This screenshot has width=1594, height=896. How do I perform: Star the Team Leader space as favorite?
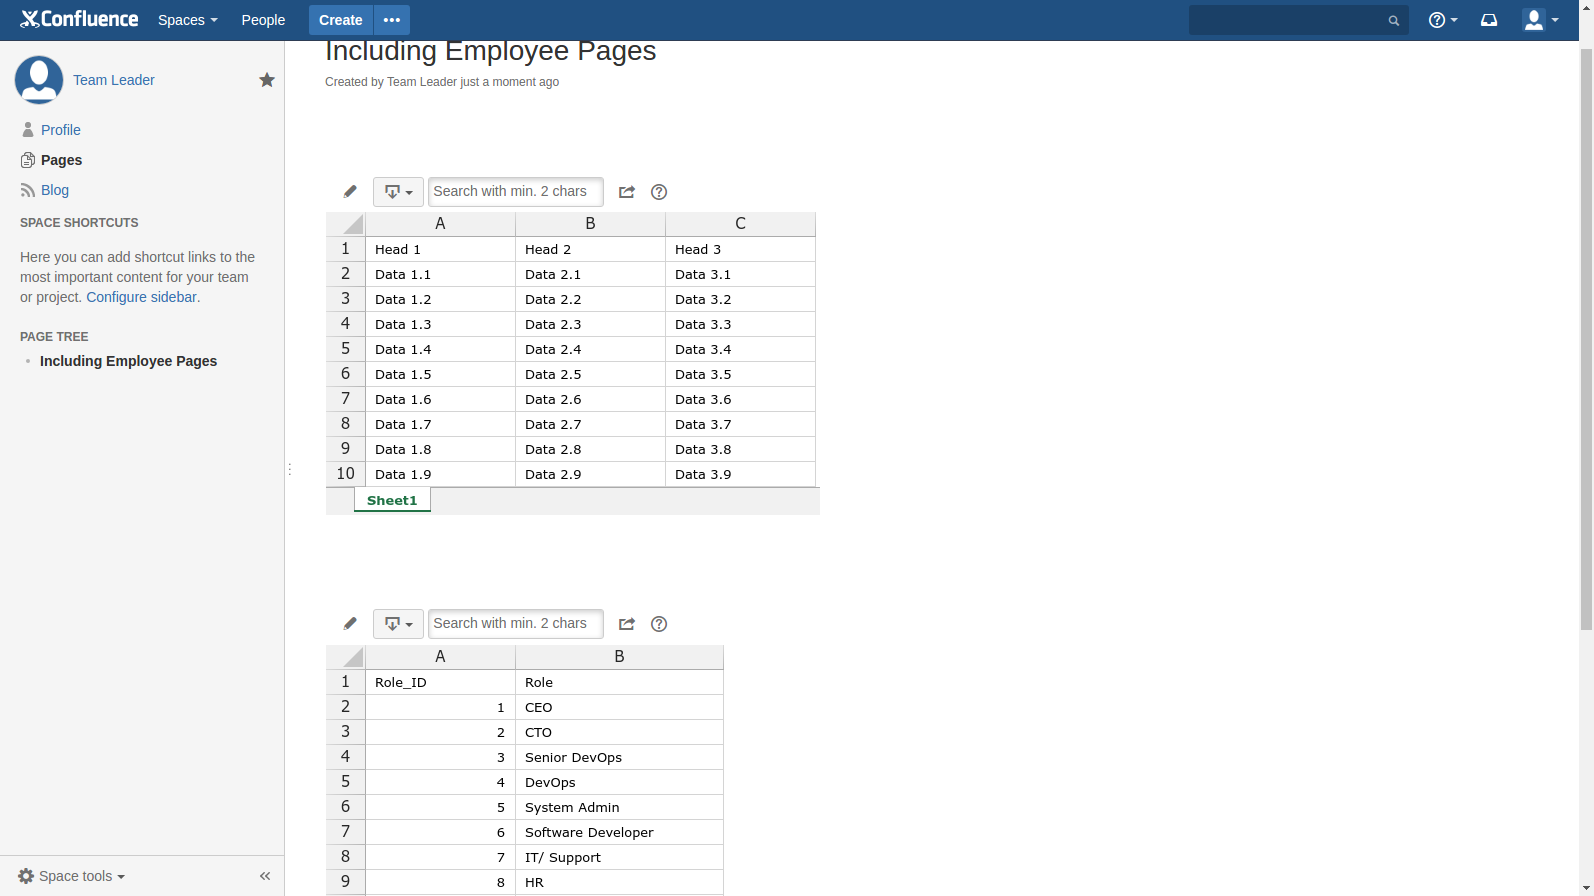click(267, 80)
